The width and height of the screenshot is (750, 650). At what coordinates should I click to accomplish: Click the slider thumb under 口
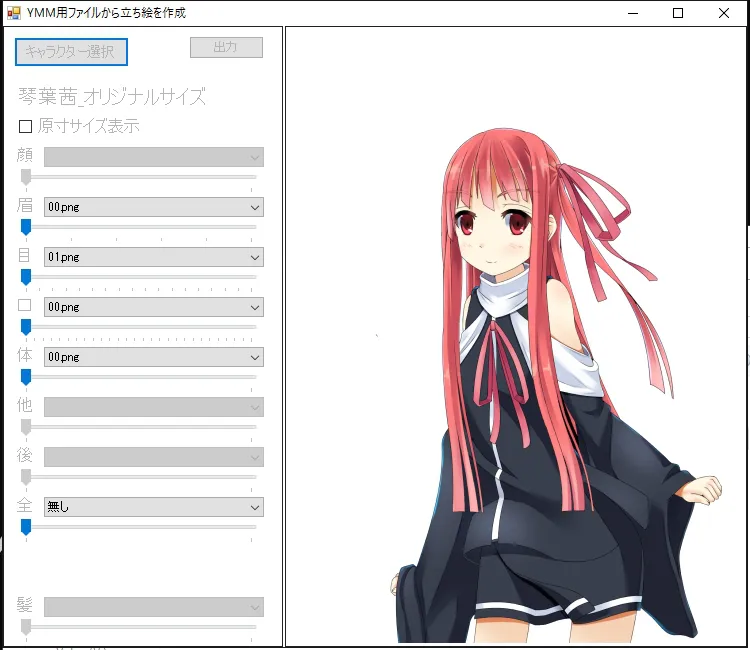(26, 327)
